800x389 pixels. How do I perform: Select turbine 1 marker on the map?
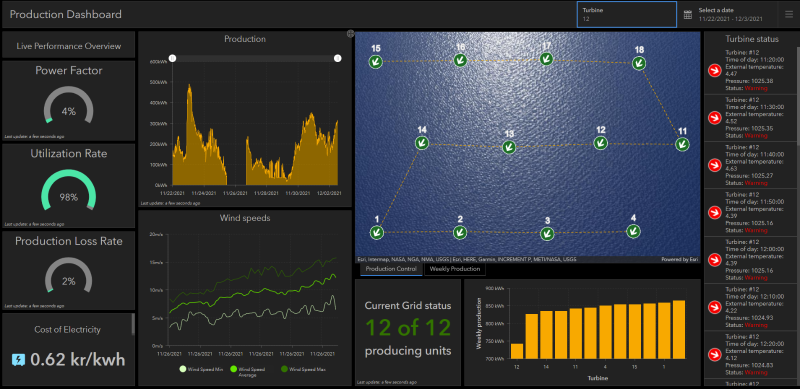(377, 232)
